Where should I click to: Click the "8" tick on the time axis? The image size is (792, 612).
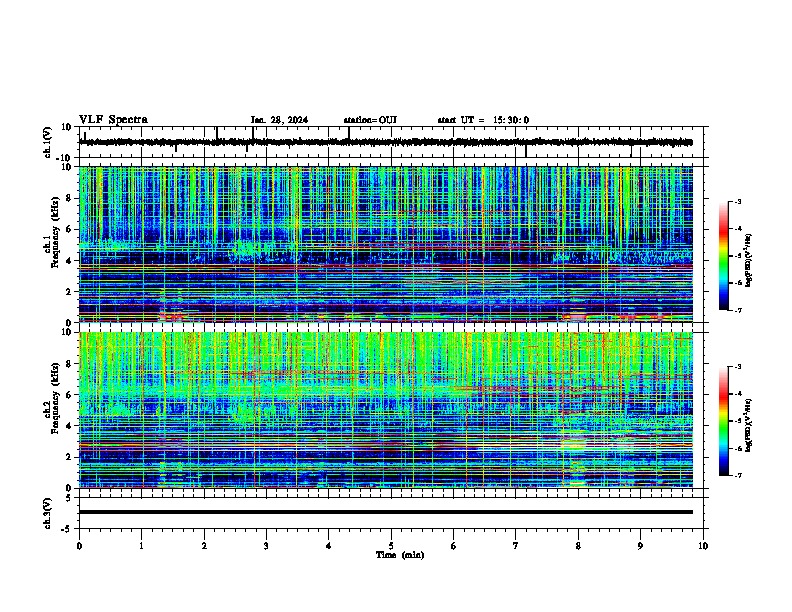578,546
